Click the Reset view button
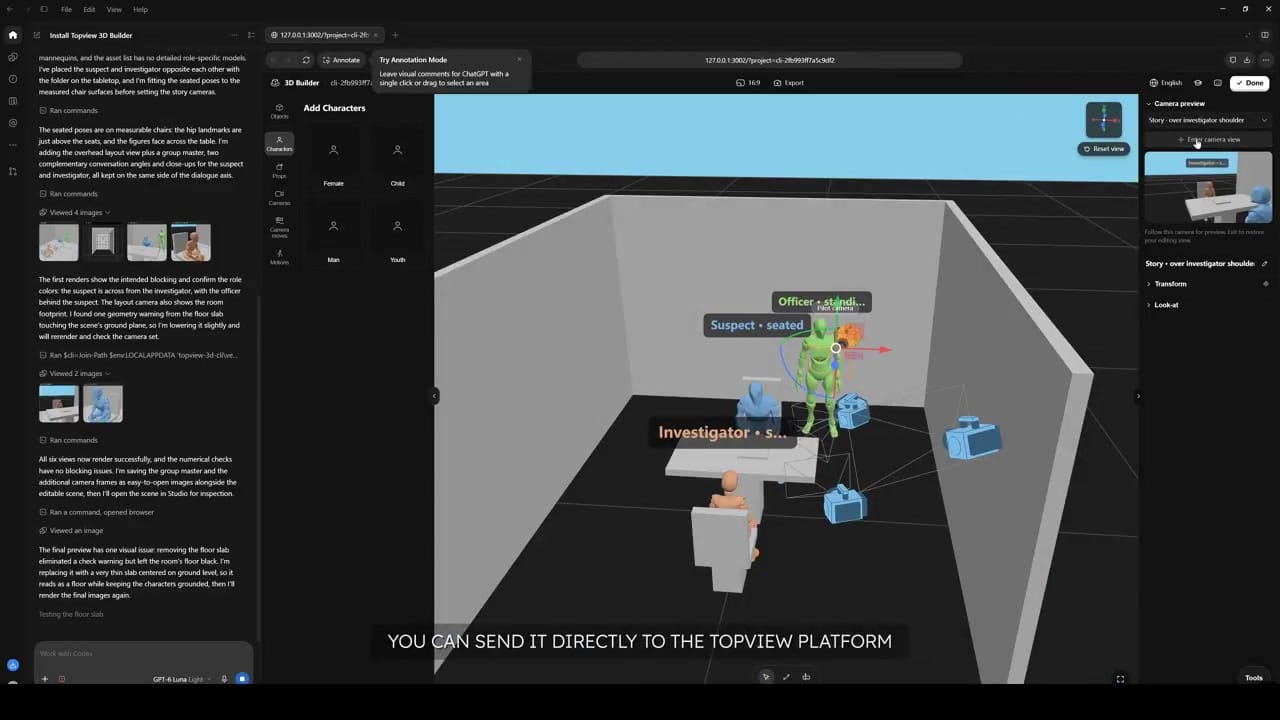The width and height of the screenshot is (1280, 720). pos(1104,149)
